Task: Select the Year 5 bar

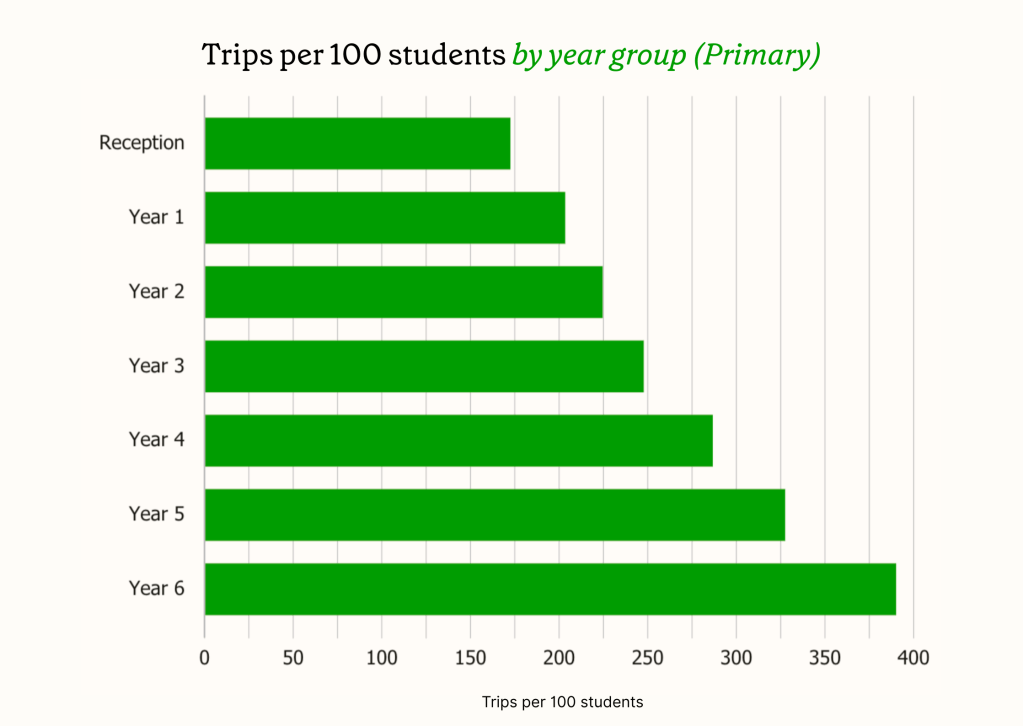Action: tap(494, 514)
